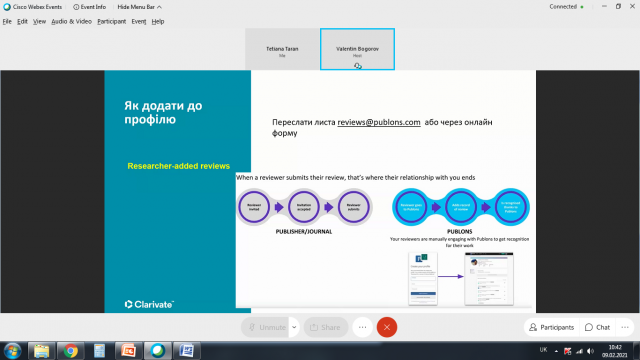Toggle the Chat panel

tap(598, 327)
